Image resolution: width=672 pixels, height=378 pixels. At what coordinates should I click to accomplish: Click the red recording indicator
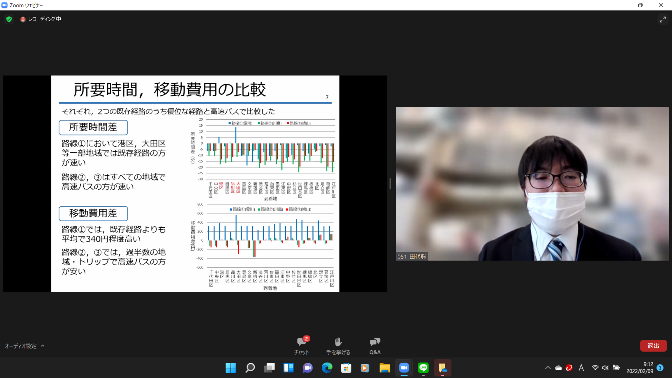tap(23, 19)
